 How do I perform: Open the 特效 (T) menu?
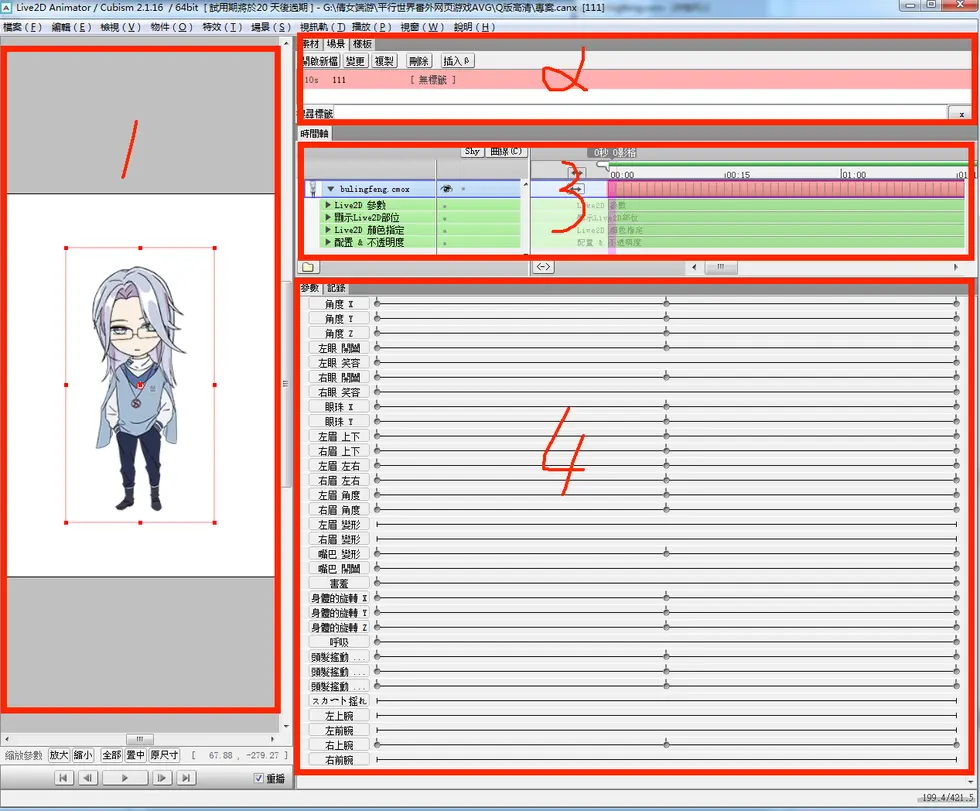222,27
